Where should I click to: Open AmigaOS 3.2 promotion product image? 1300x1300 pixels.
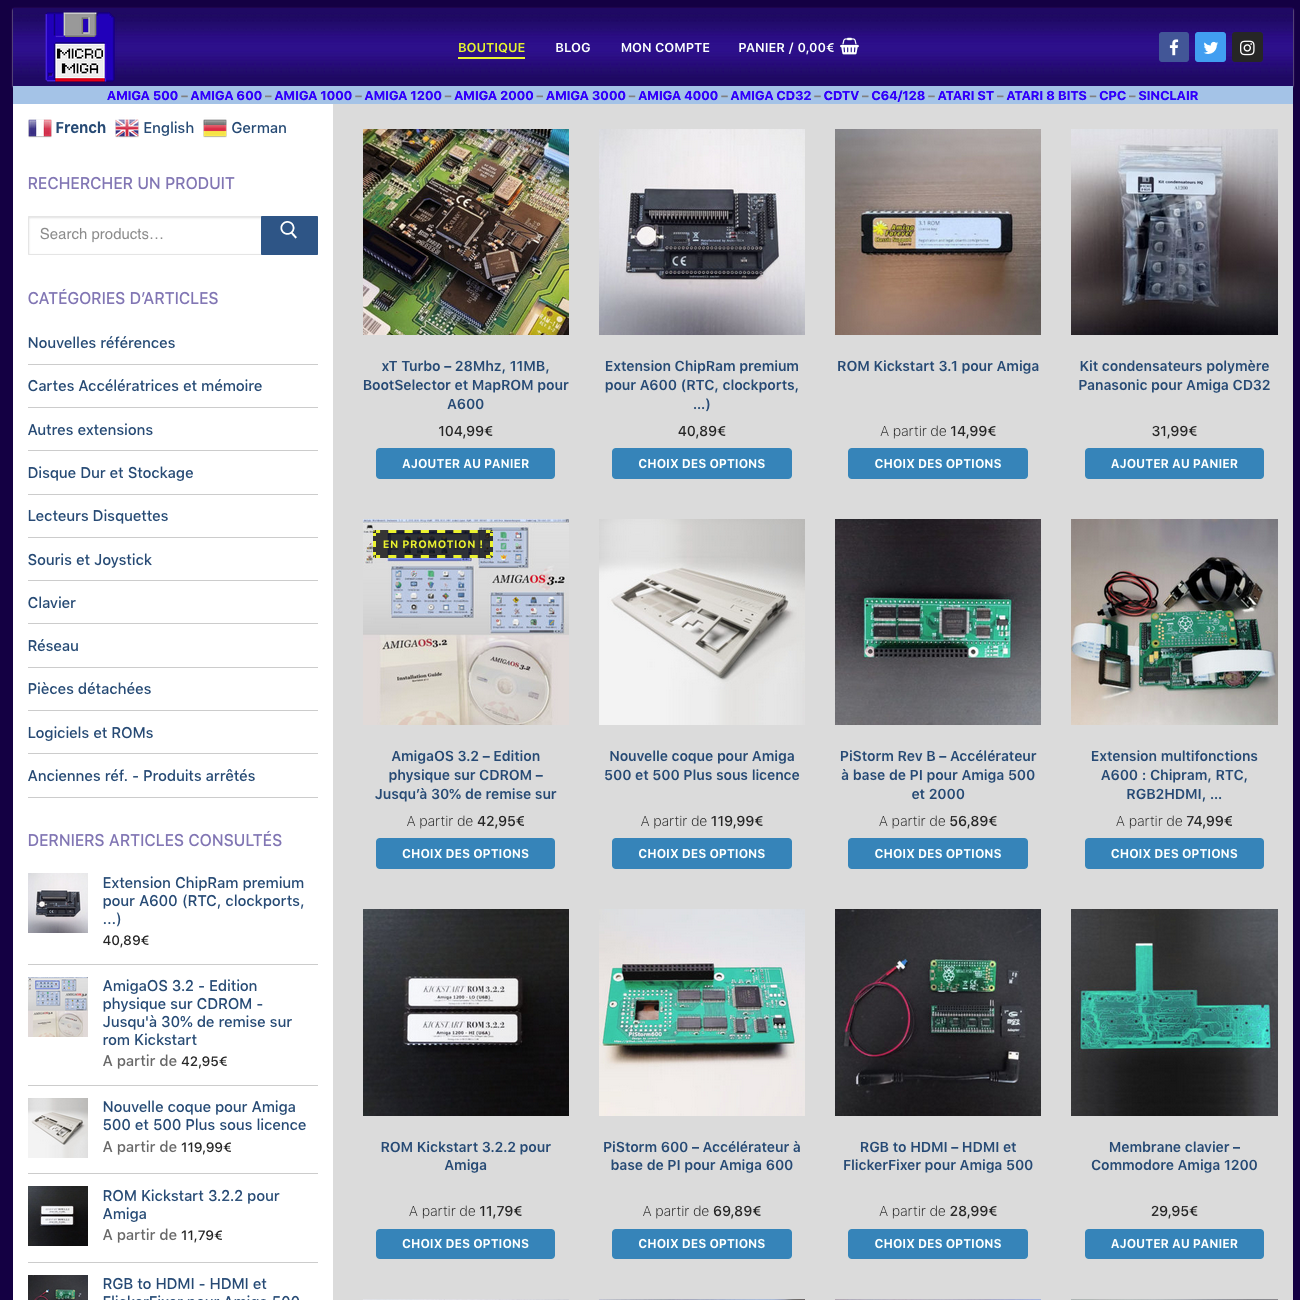click(466, 622)
